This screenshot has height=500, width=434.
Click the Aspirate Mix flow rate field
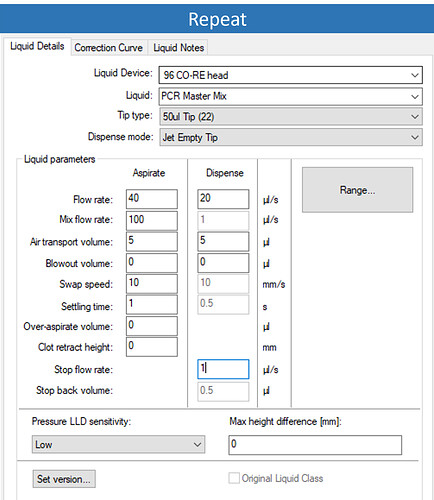pos(152,220)
